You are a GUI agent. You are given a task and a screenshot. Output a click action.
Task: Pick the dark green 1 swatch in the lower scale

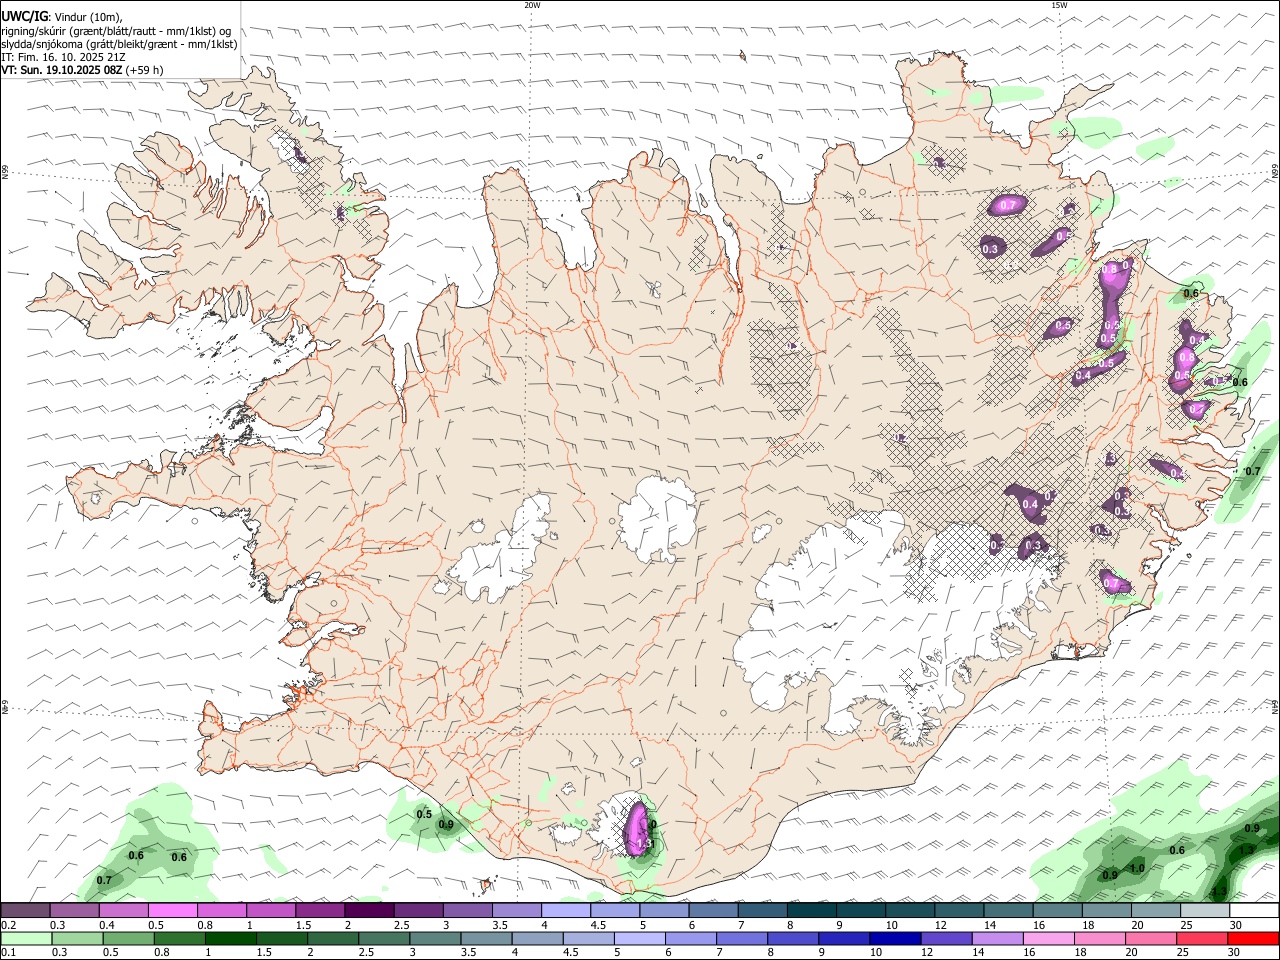click(x=231, y=939)
